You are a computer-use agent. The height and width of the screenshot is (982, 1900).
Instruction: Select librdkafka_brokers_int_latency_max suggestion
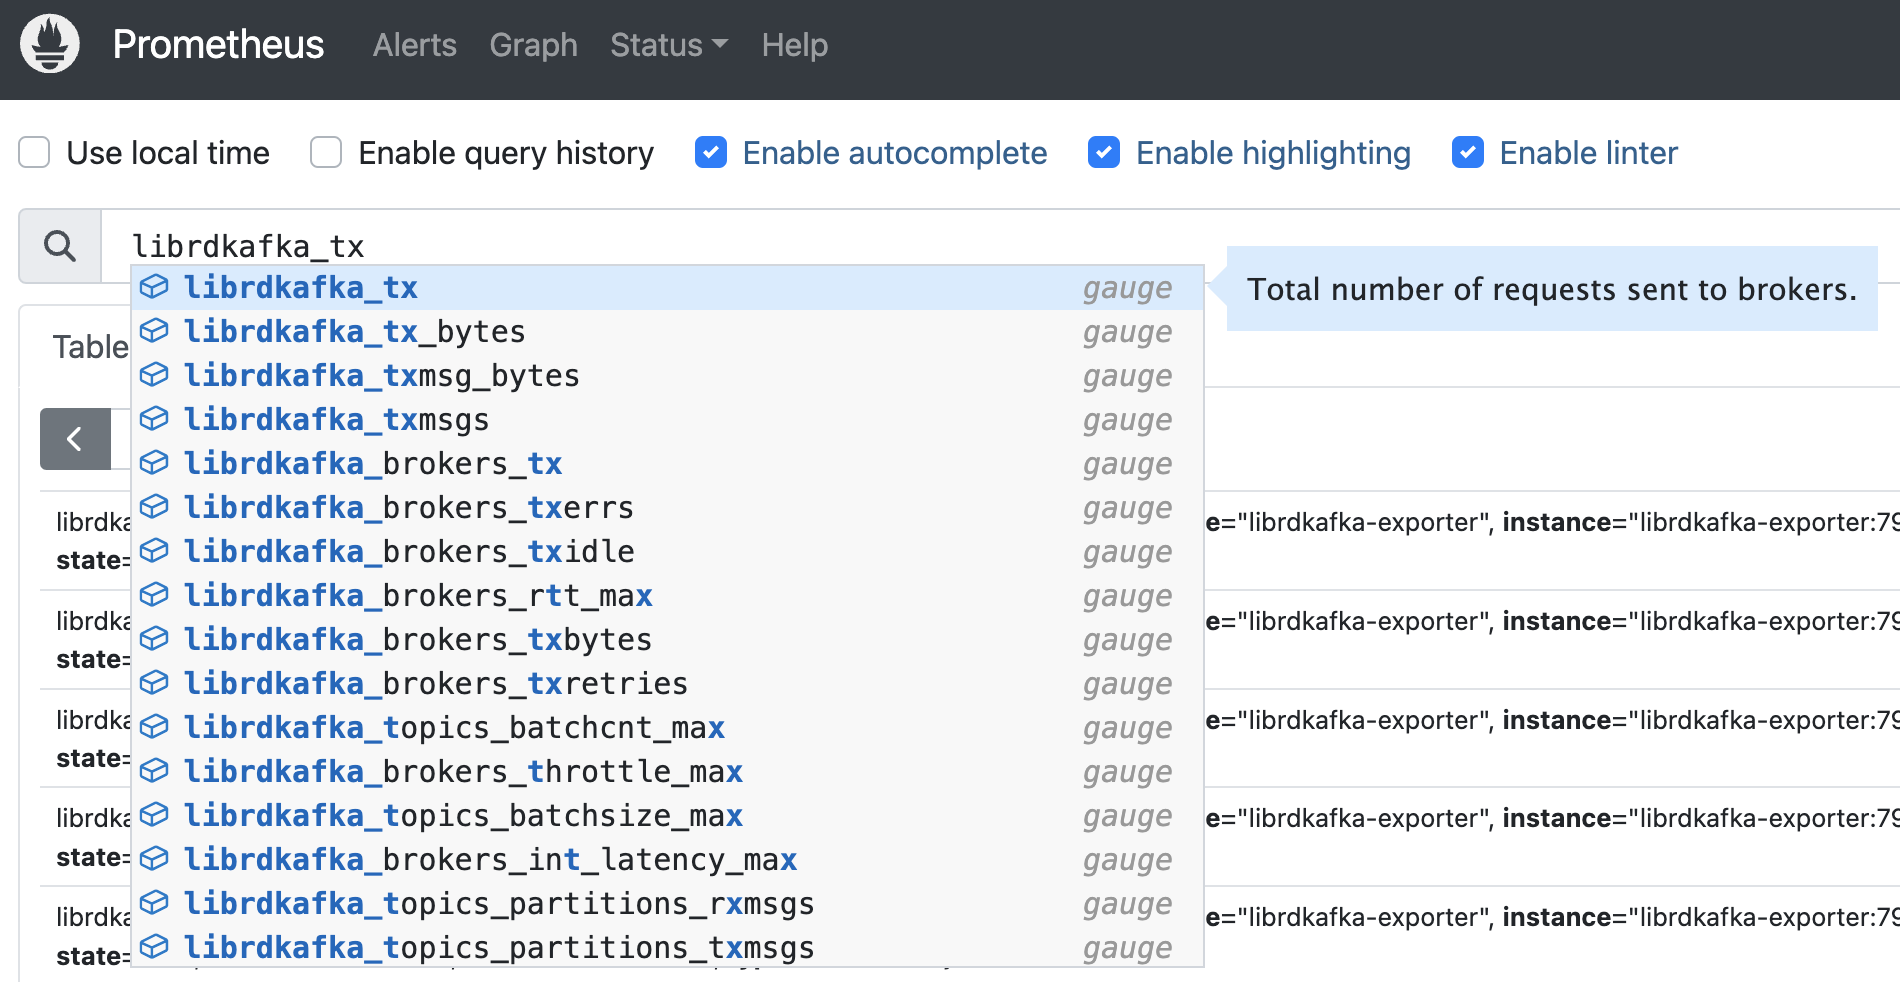pyautogui.click(x=668, y=859)
